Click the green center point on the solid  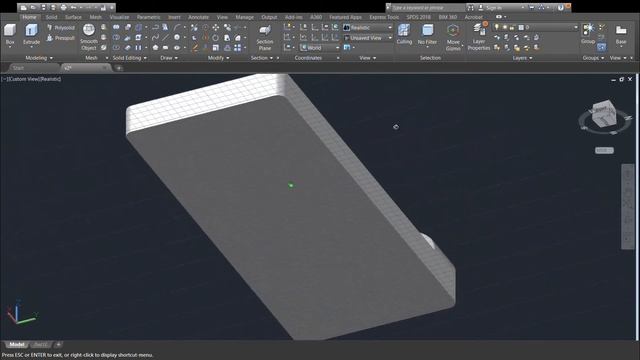(291, 185)
